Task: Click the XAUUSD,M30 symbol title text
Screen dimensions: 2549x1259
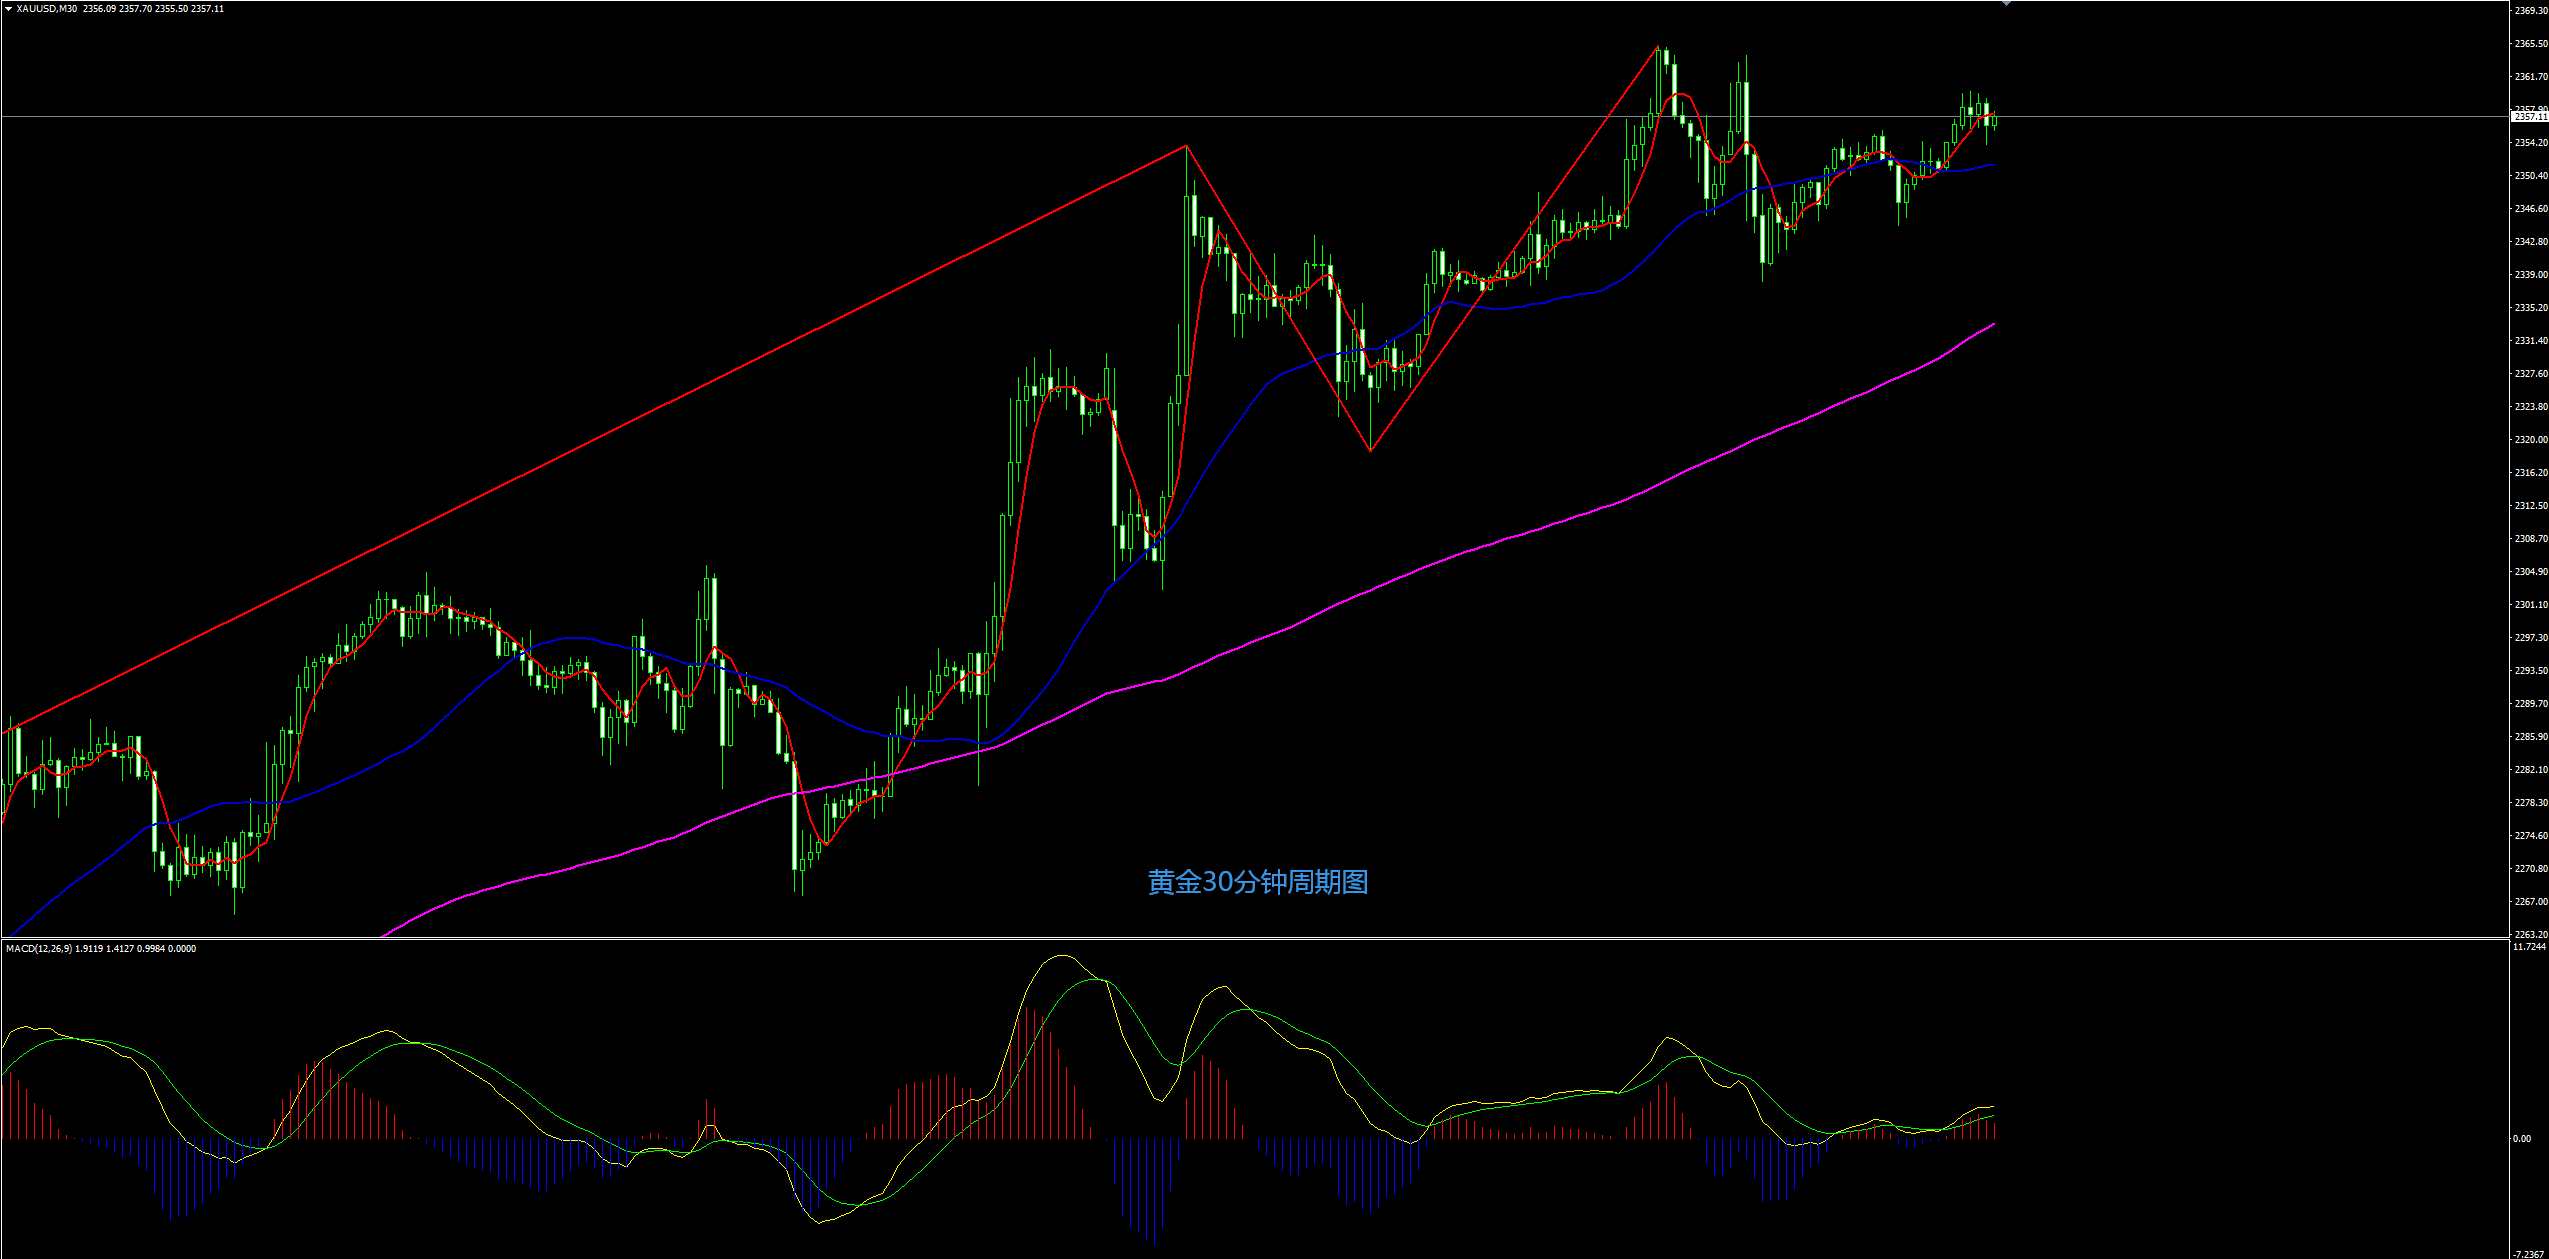Action: click(47, 9)
